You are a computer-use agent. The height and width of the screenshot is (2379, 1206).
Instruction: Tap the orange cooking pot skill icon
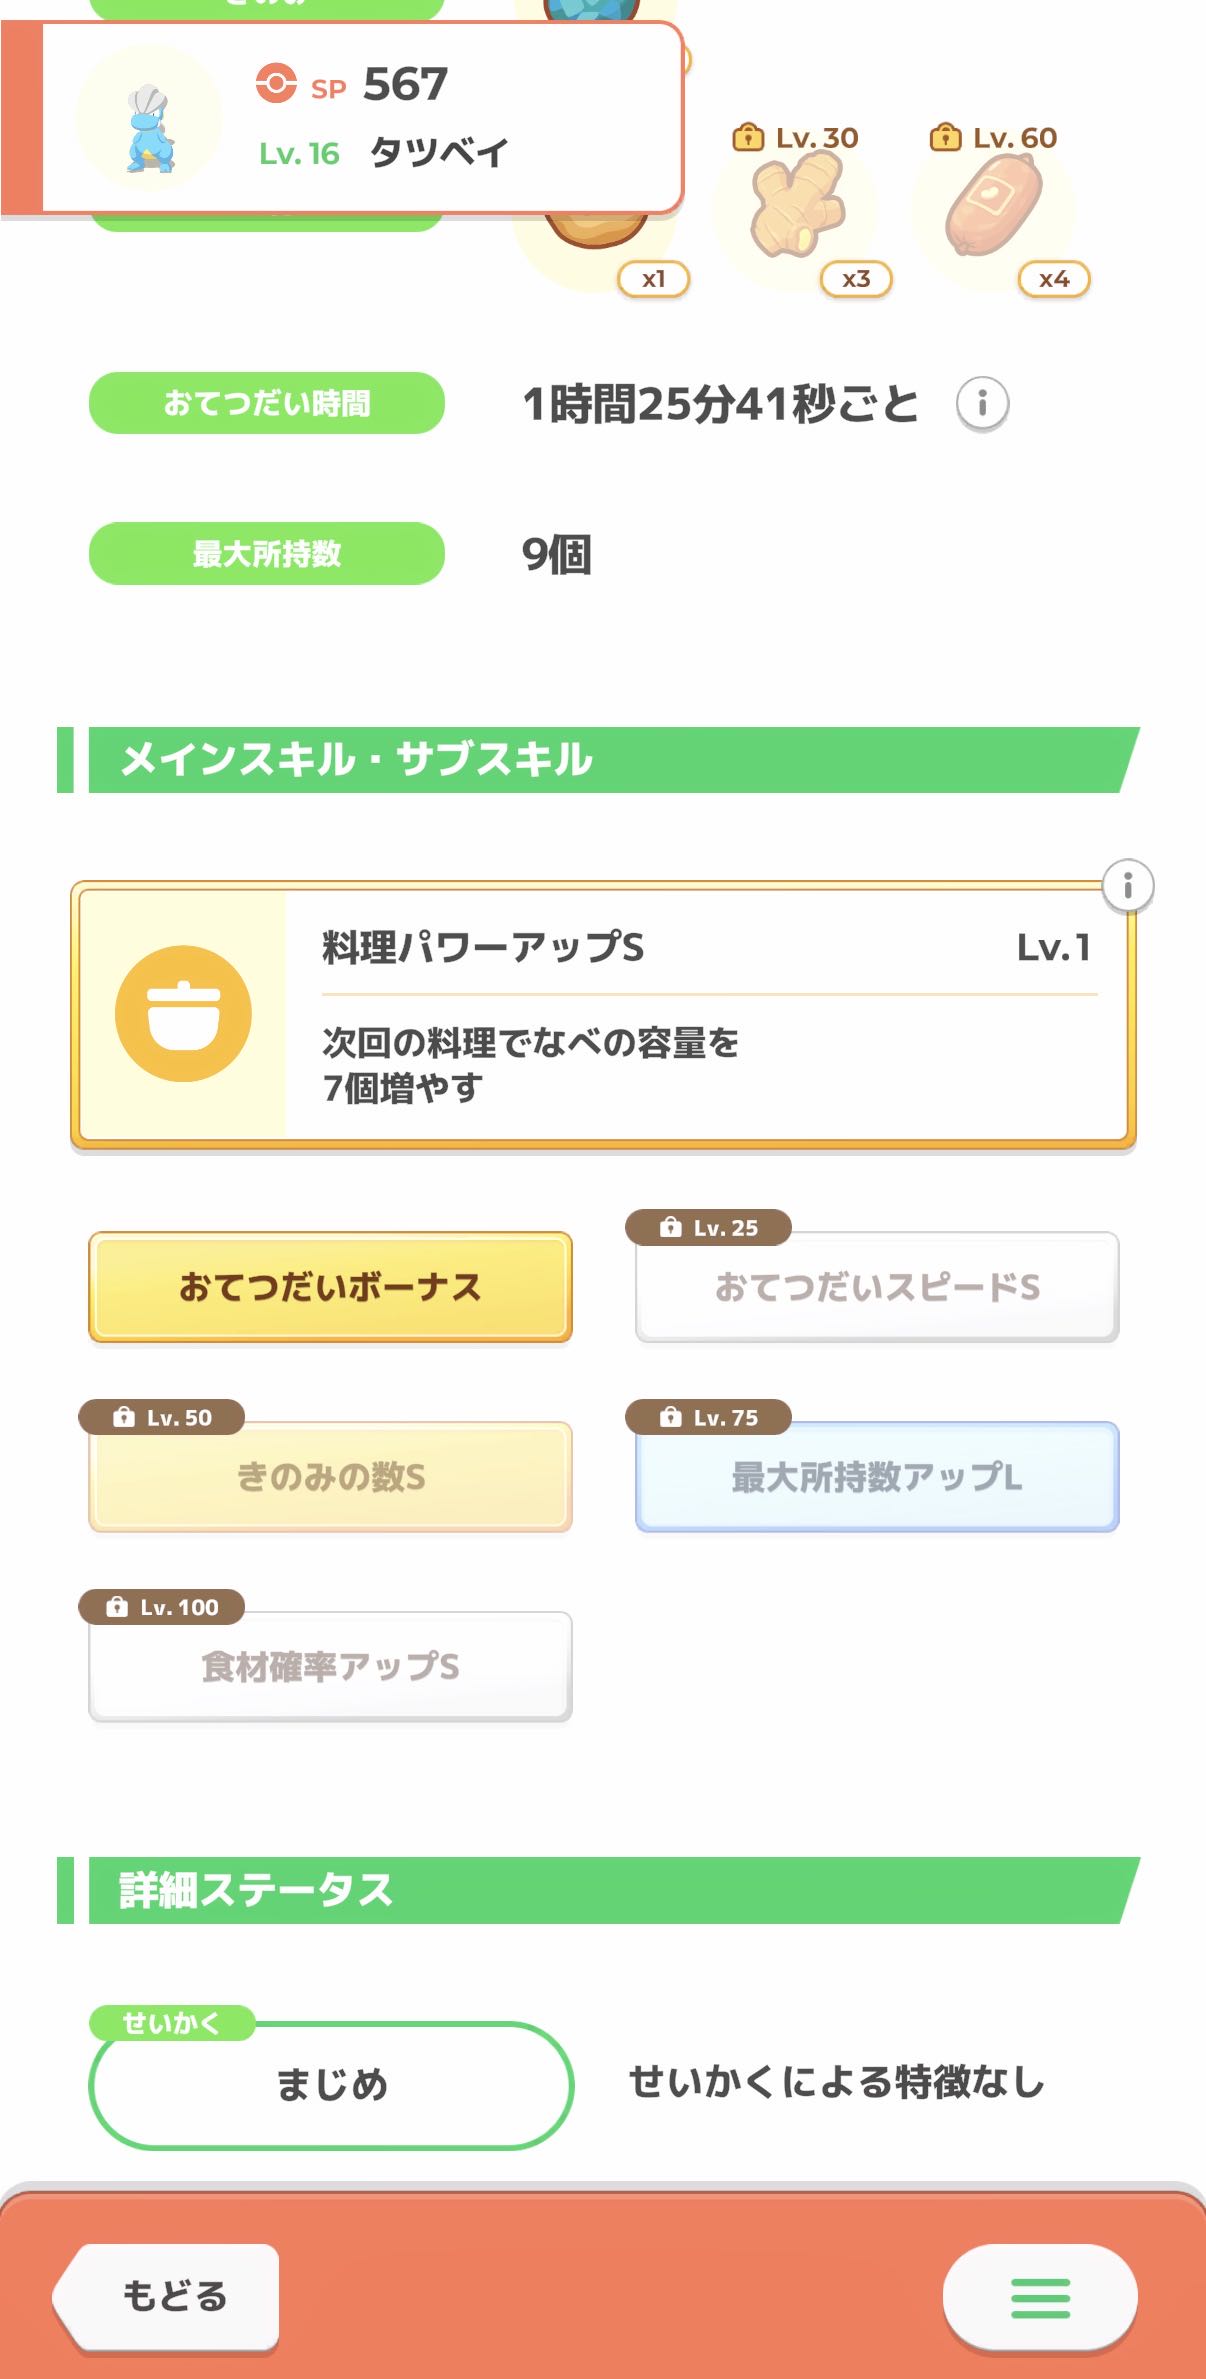183,1013
